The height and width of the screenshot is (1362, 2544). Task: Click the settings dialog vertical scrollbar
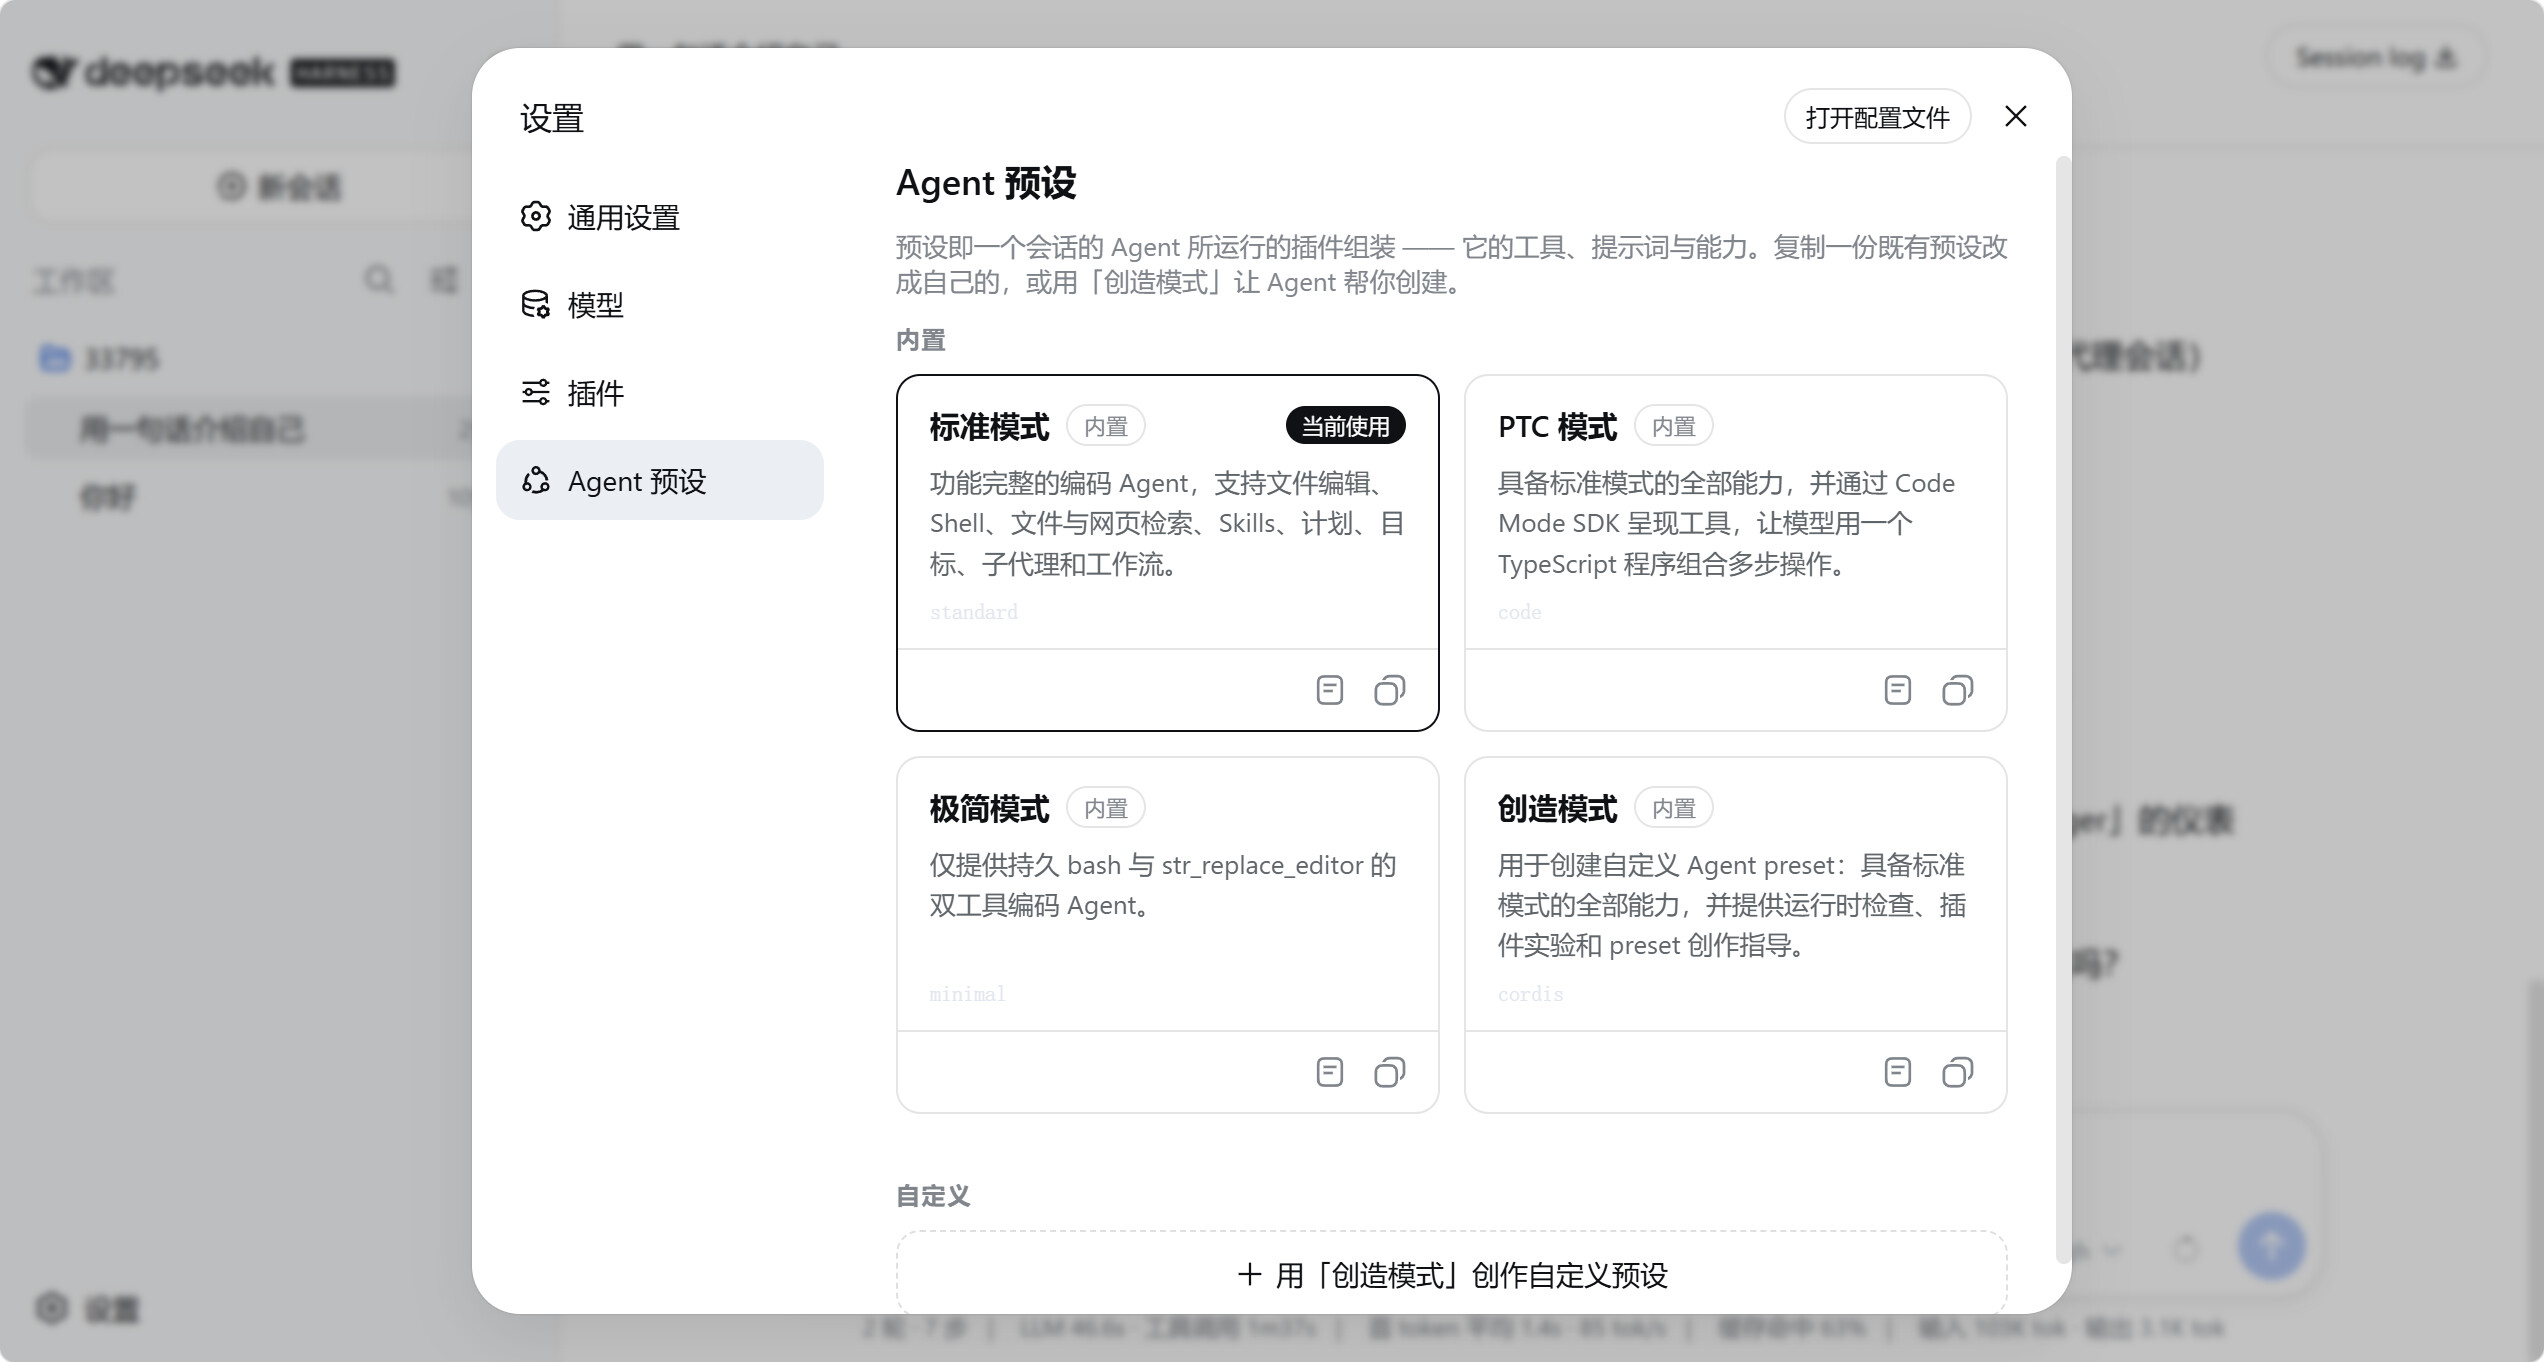(2062, 710)
